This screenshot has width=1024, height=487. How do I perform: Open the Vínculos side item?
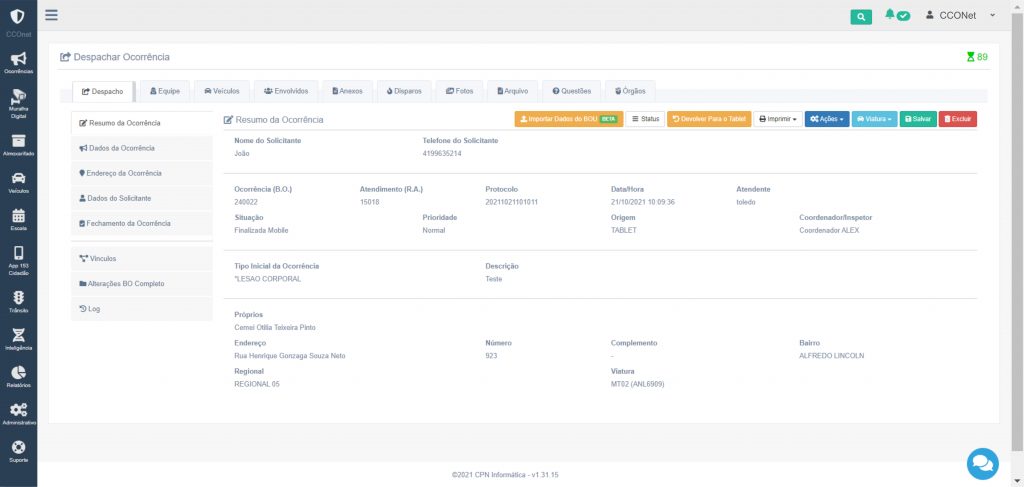tap(142, 259)
